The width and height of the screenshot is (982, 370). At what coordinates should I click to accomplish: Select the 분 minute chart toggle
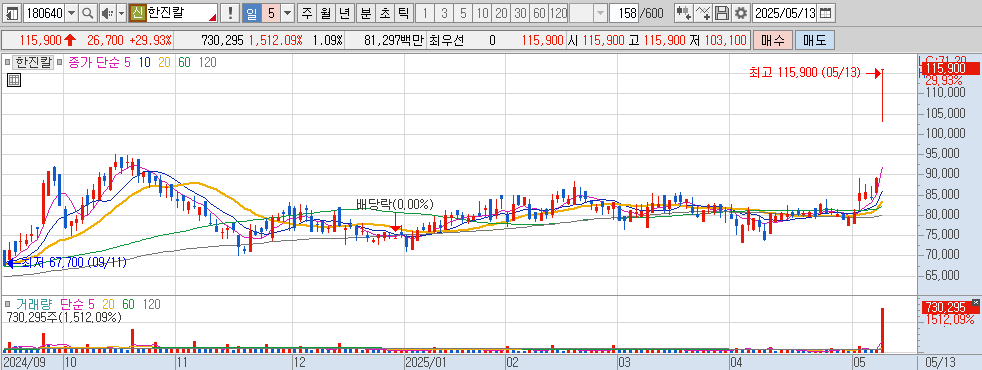click(x=366, y=13)
